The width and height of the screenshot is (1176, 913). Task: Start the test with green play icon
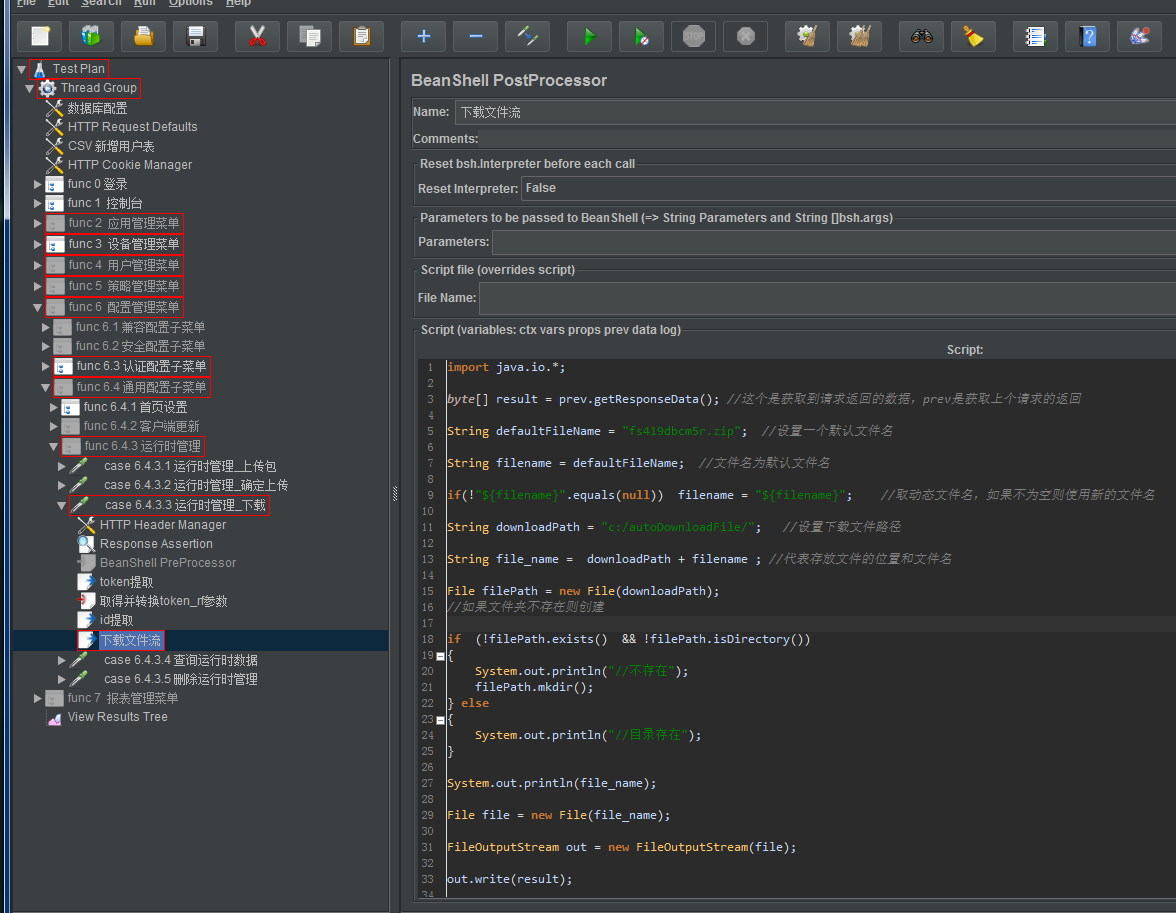click(589, 37)
